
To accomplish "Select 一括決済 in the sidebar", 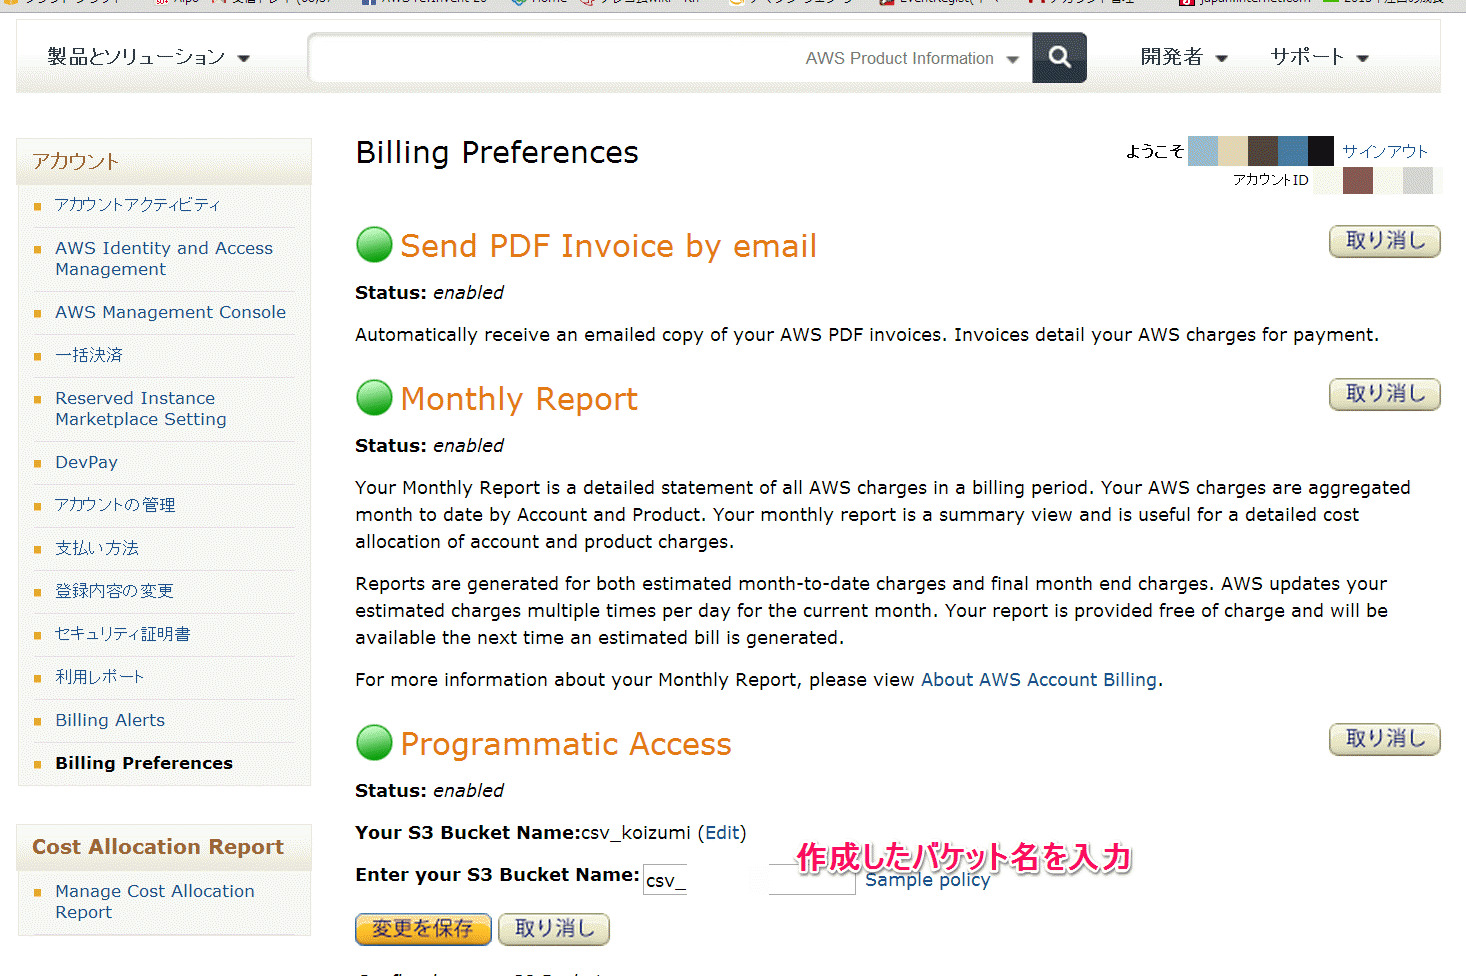I will click(89, 355).
